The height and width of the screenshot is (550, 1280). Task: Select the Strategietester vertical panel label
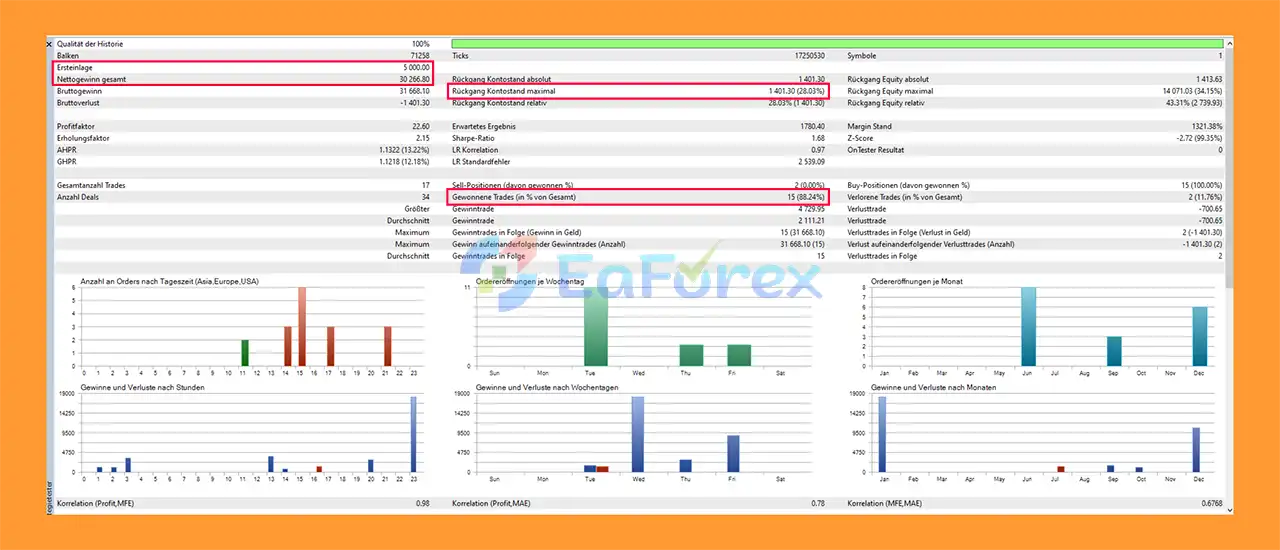tap(50, 496)
